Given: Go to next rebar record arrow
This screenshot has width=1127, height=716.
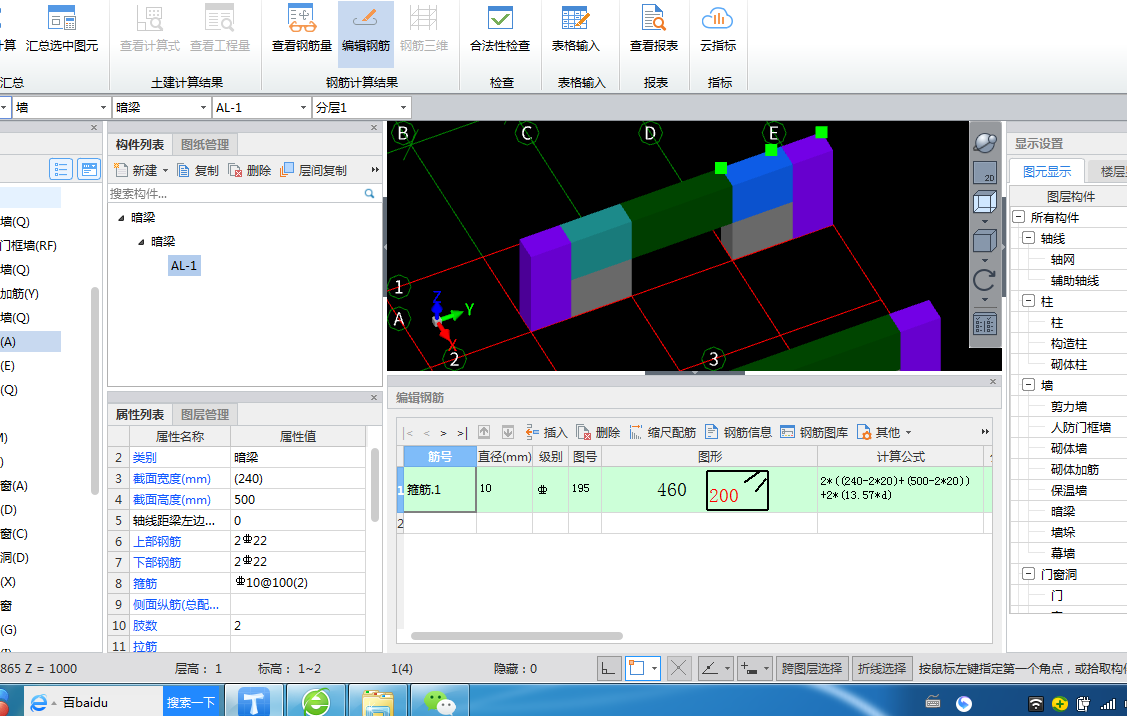Looking at the screenshot, I should coord(443,433).
